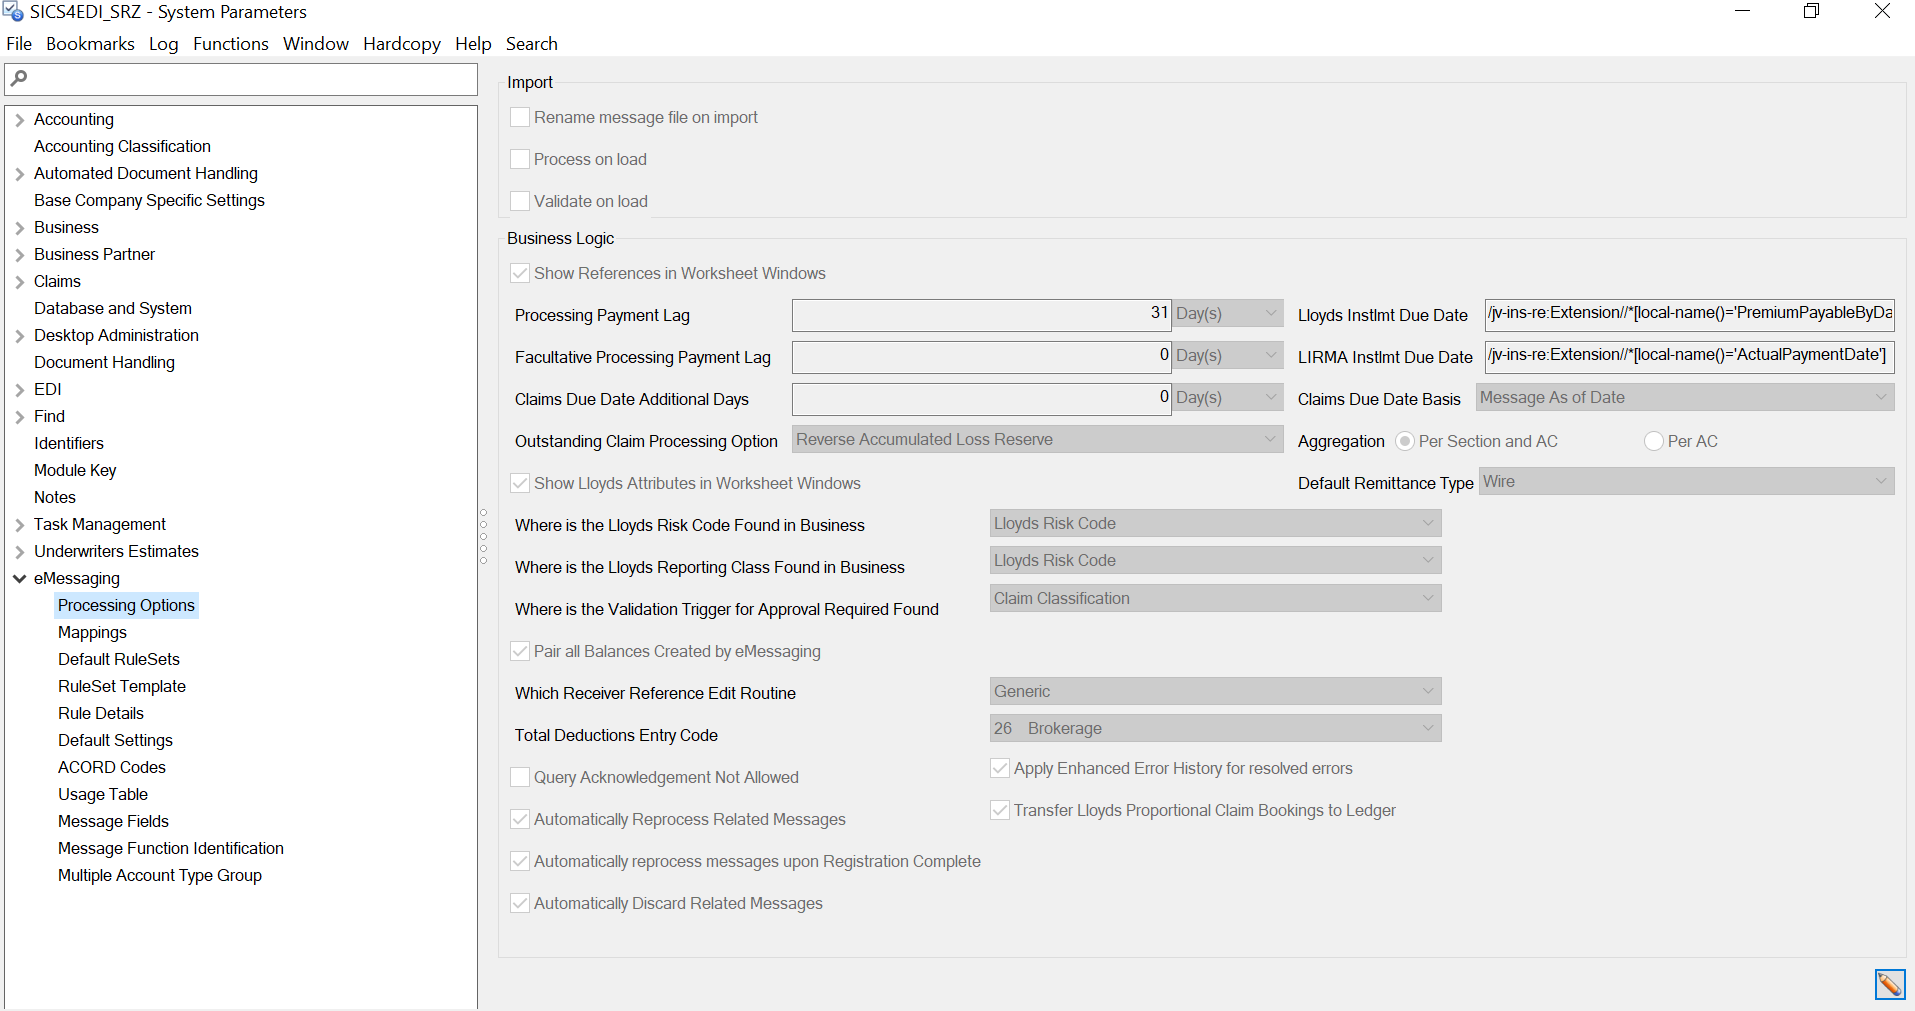The image size is (1915, 1011).
Task: Click the panel splitter handle dots
Action: (x=484, y=536)
